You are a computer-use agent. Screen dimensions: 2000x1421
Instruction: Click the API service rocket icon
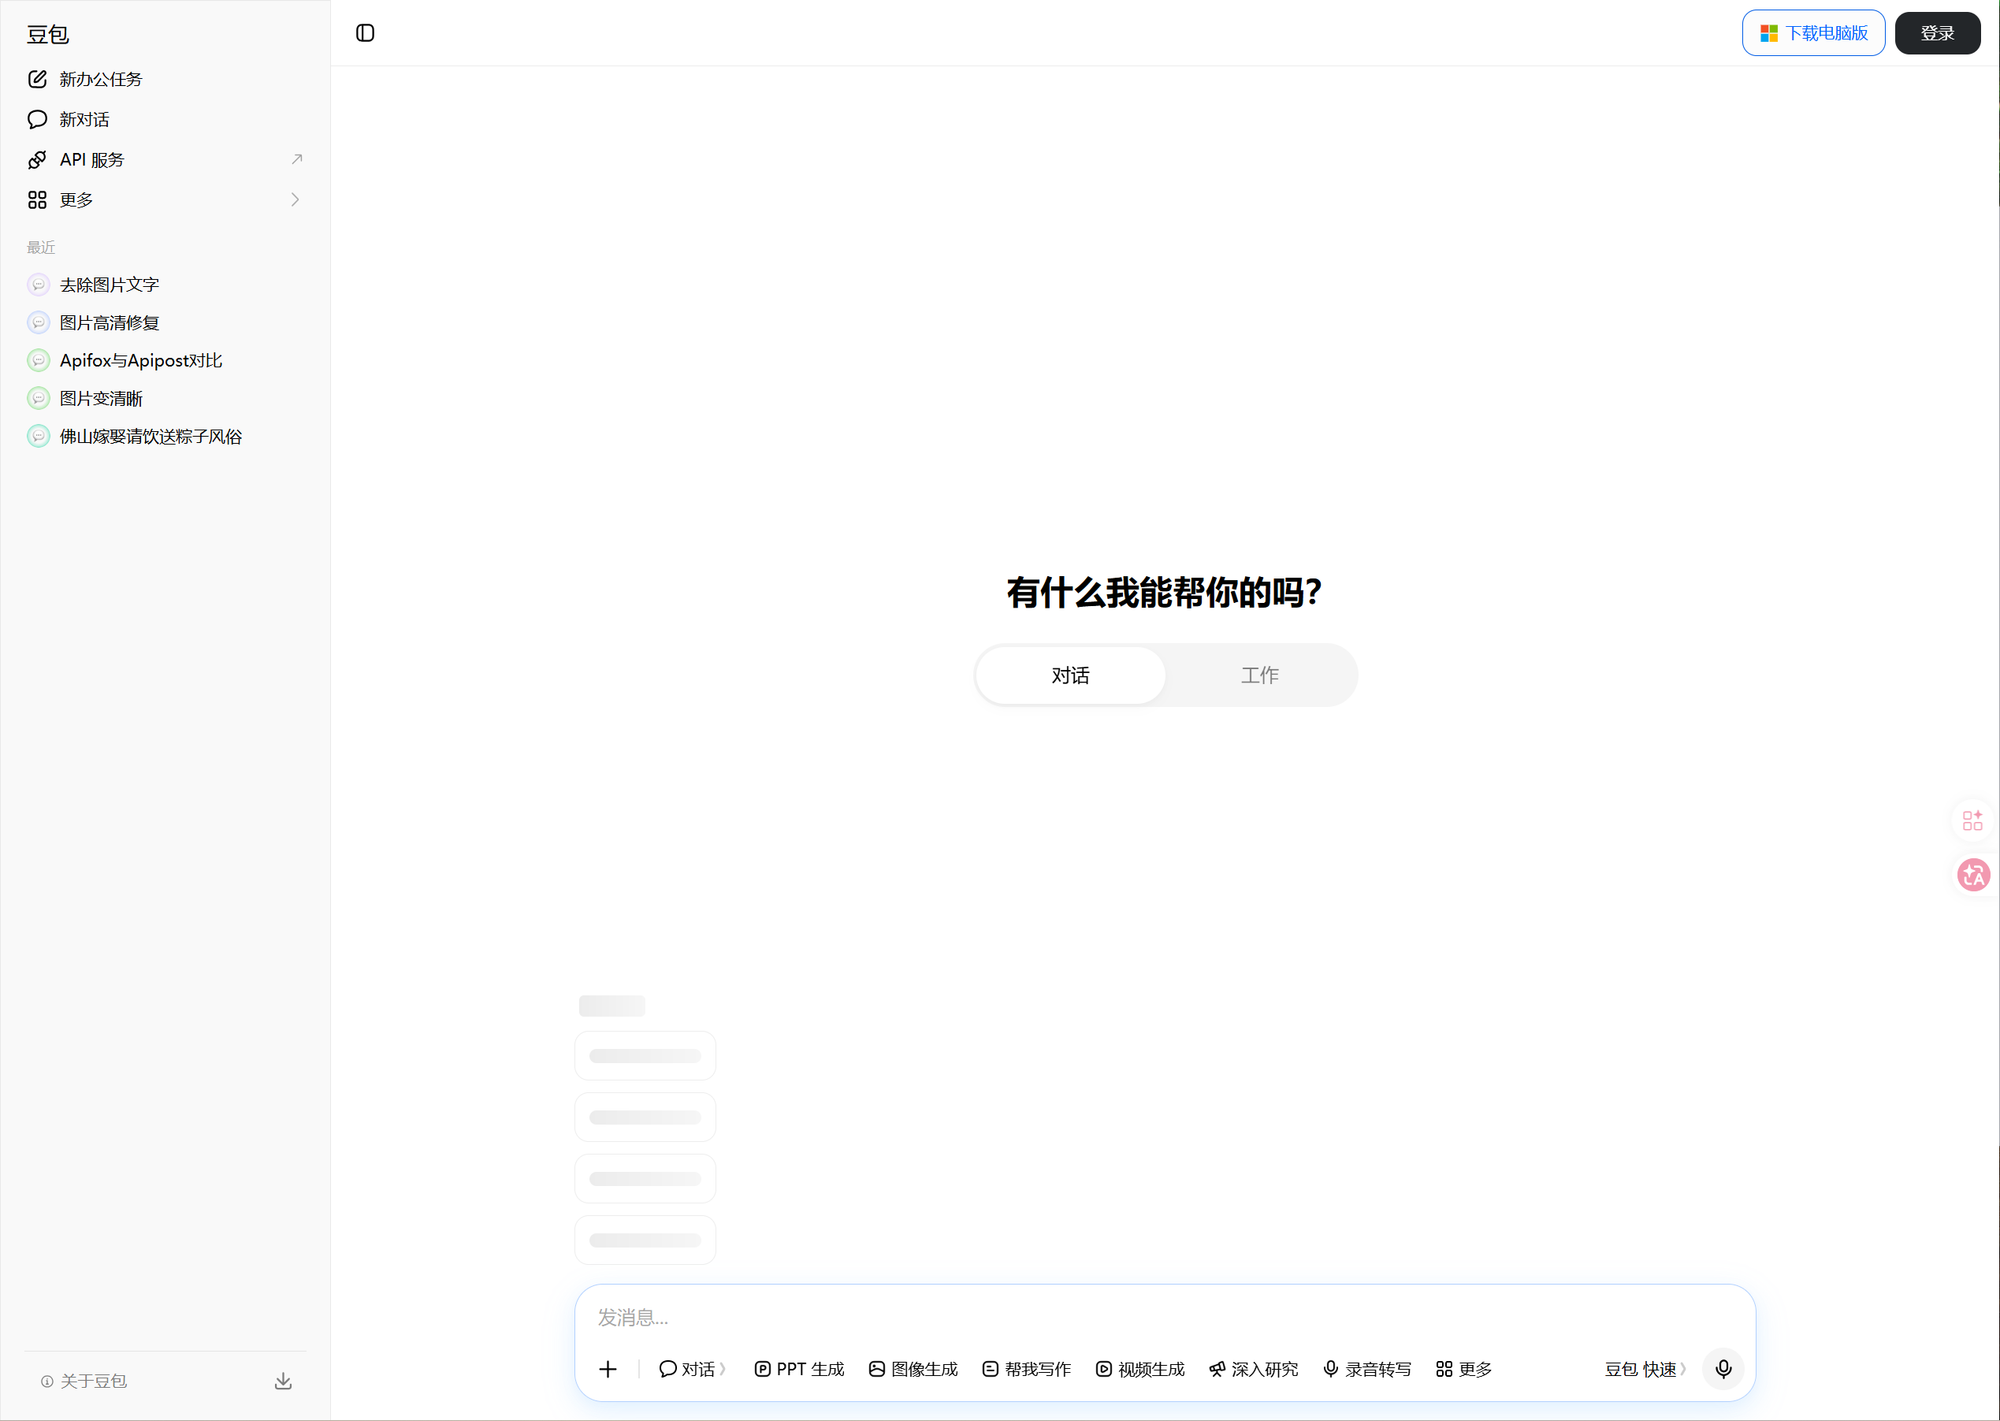tap(37, 160)
